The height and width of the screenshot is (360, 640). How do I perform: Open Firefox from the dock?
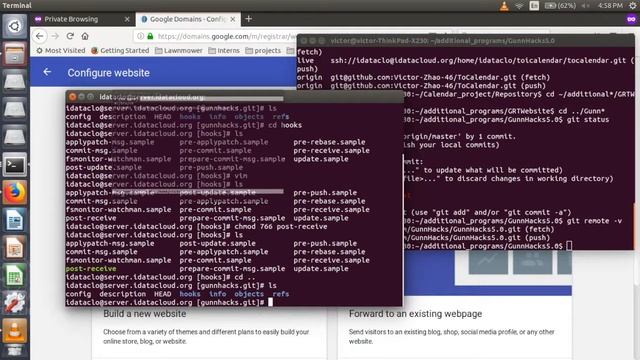(x=15, y=193)
